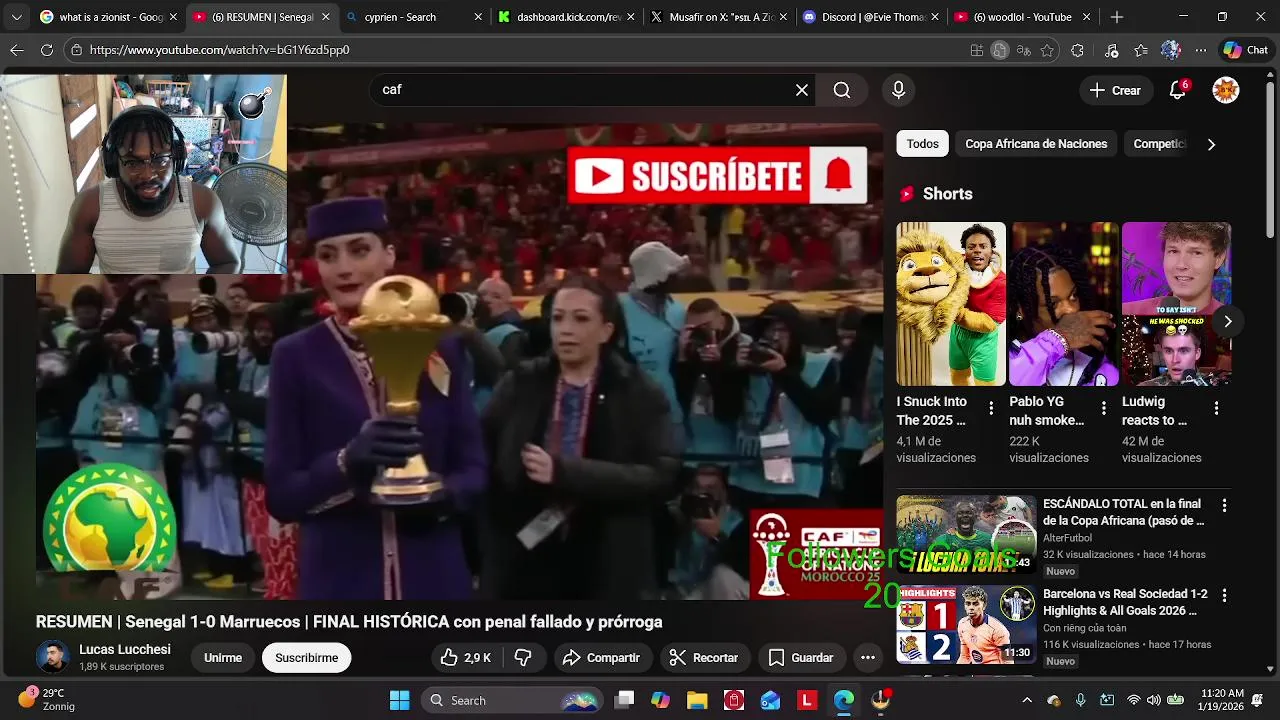The image size is (1280, 720).
Task: Click the browser address bar URL
Action: coord(219,50)
